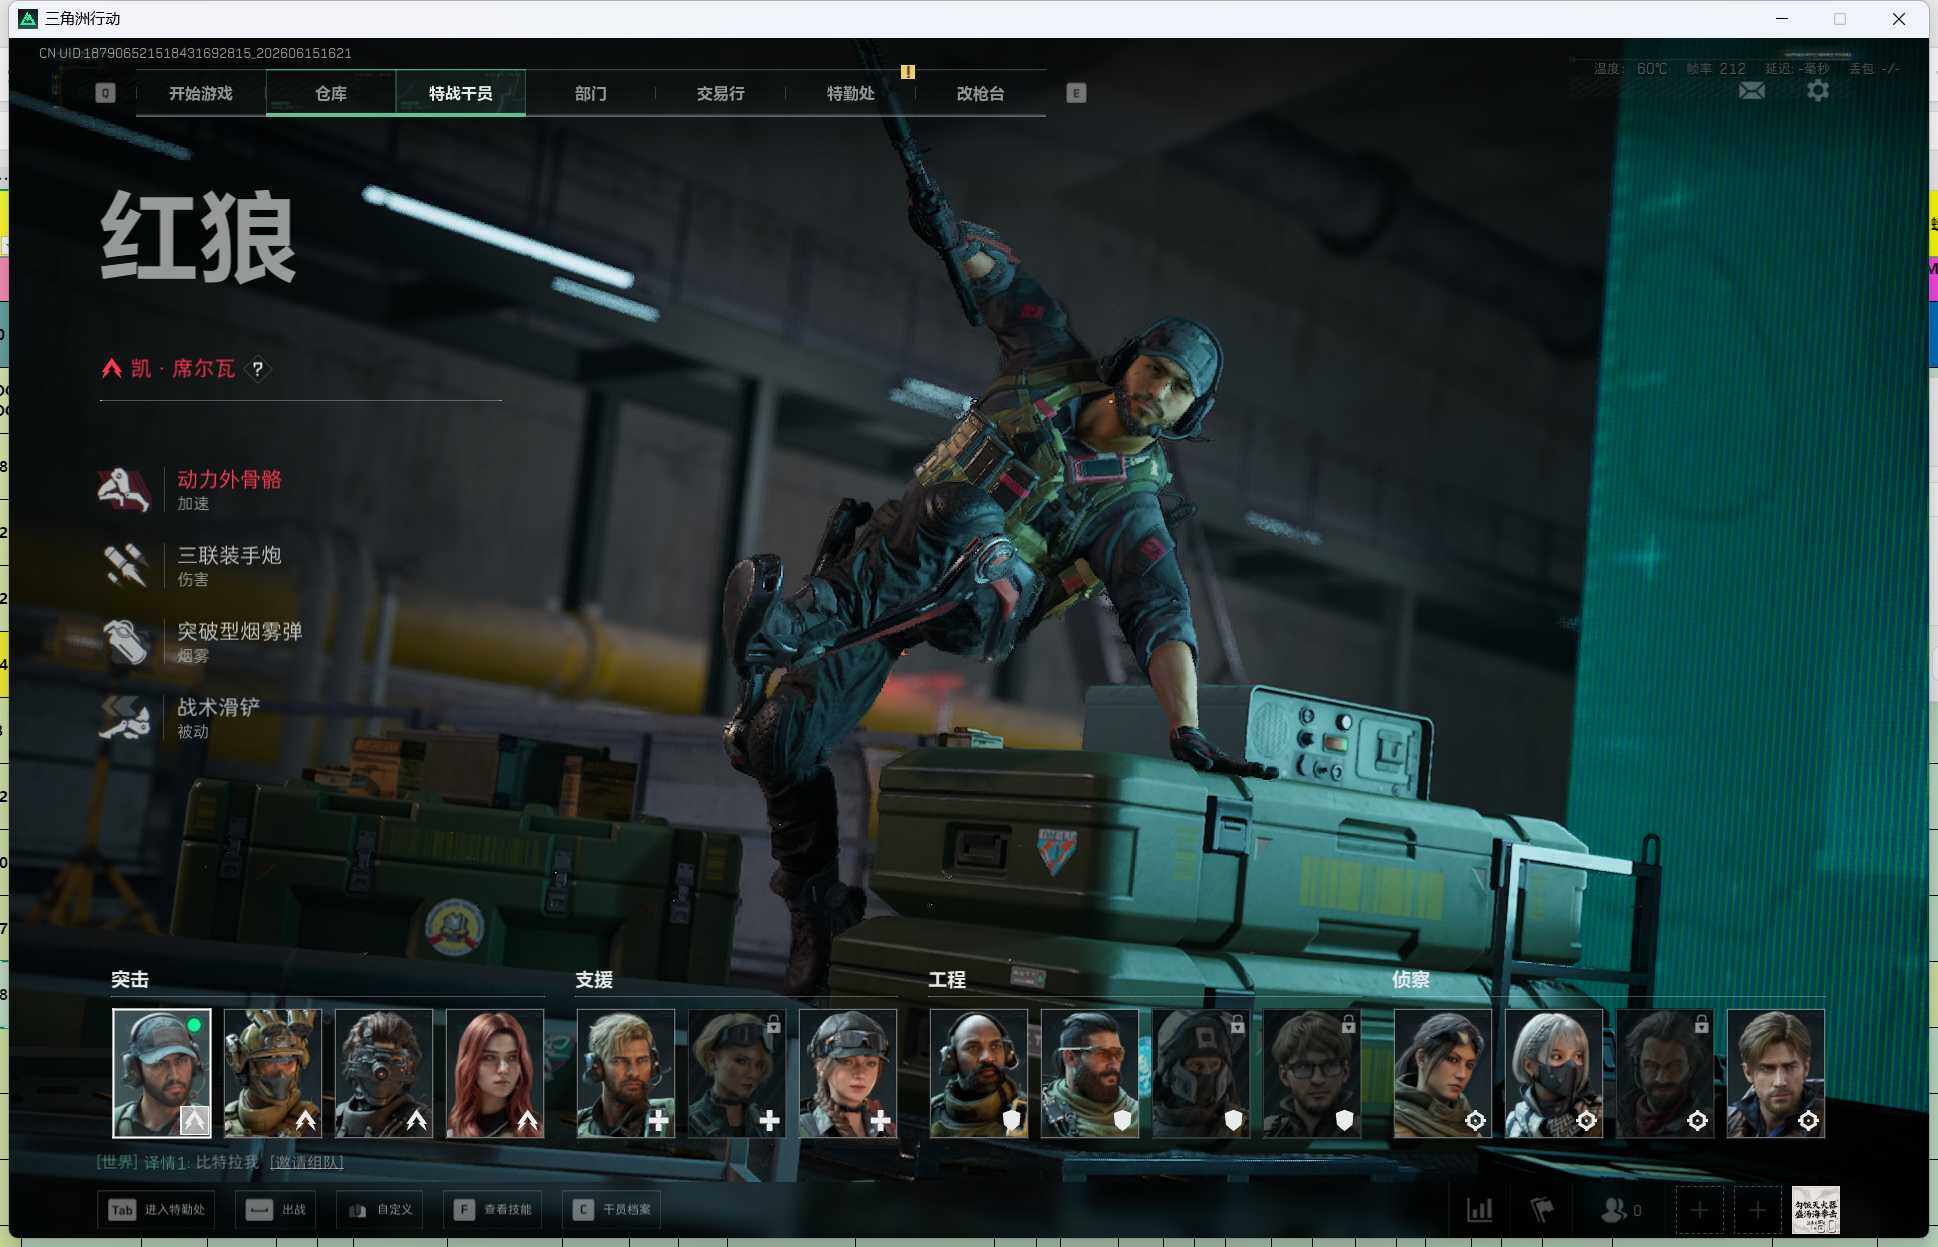Viewport: 1938px width, 1247px height.
Task: Click the 查看技能 button
Action: [x=493, y=1210]
